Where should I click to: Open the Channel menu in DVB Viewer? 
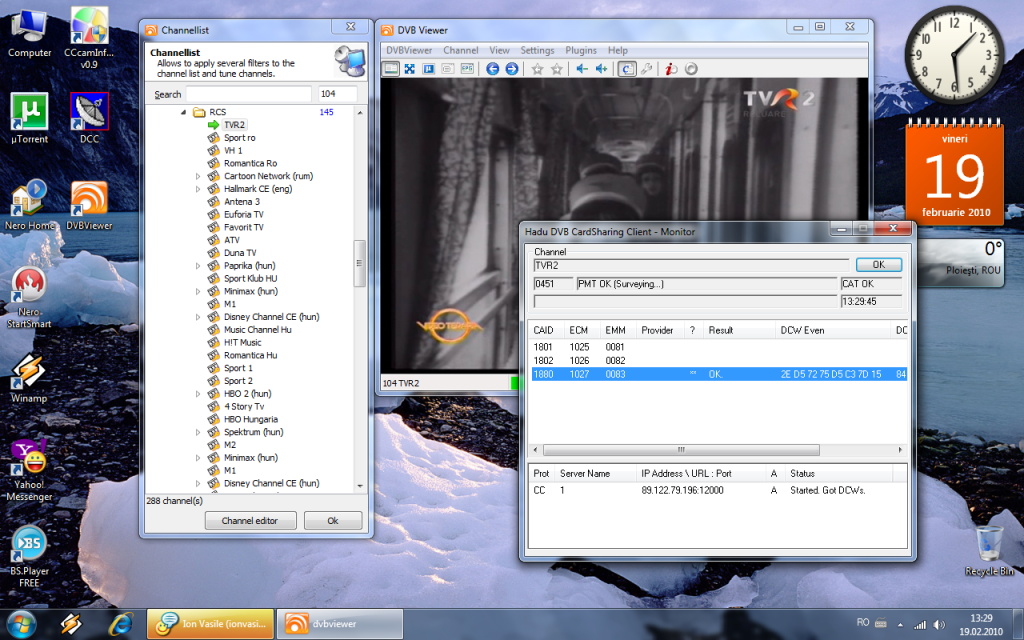click(x=460, y=50)
